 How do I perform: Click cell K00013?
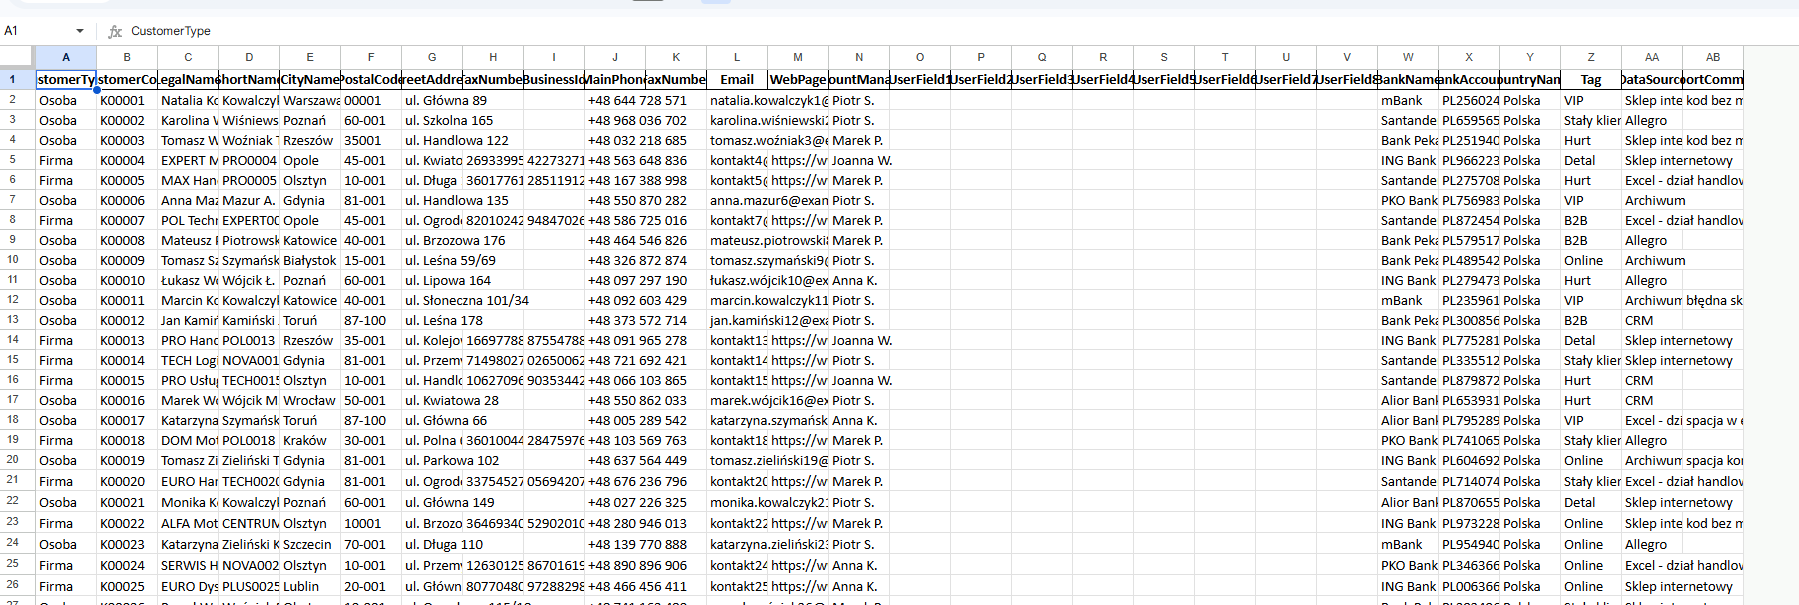tap(127, 340)
